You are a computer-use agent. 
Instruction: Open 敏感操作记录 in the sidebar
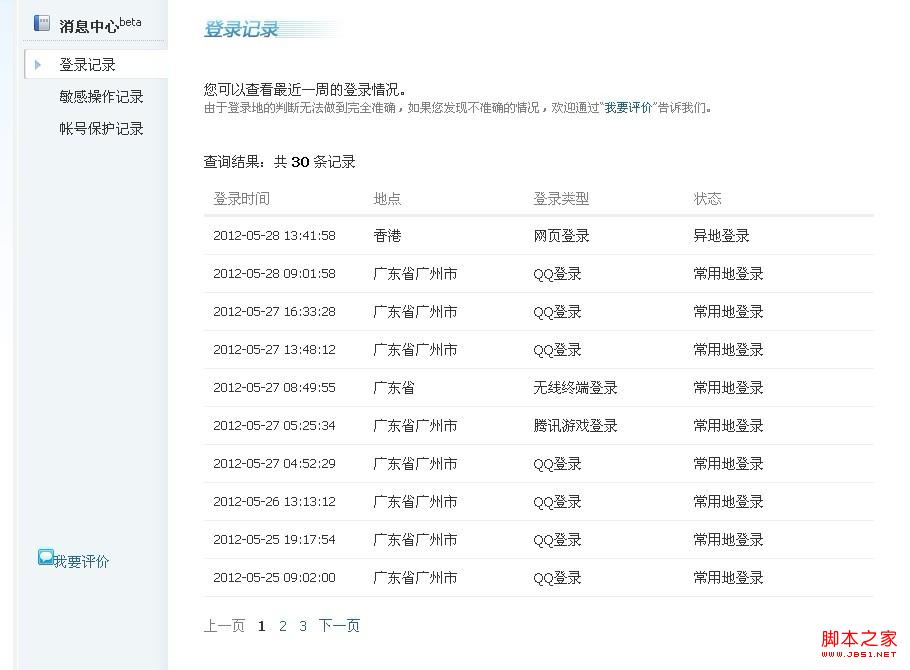102,96
